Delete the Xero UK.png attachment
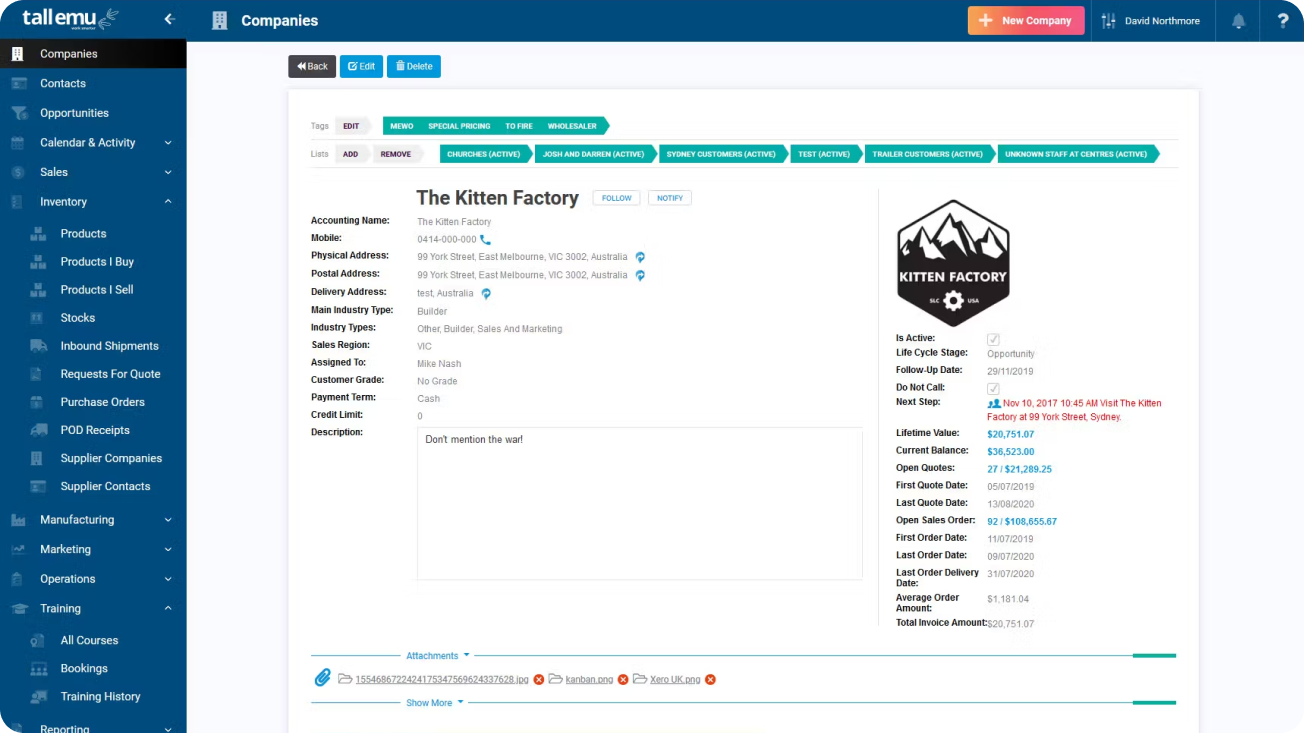Screen dimensions: 1304x733 tap(710, 680)
